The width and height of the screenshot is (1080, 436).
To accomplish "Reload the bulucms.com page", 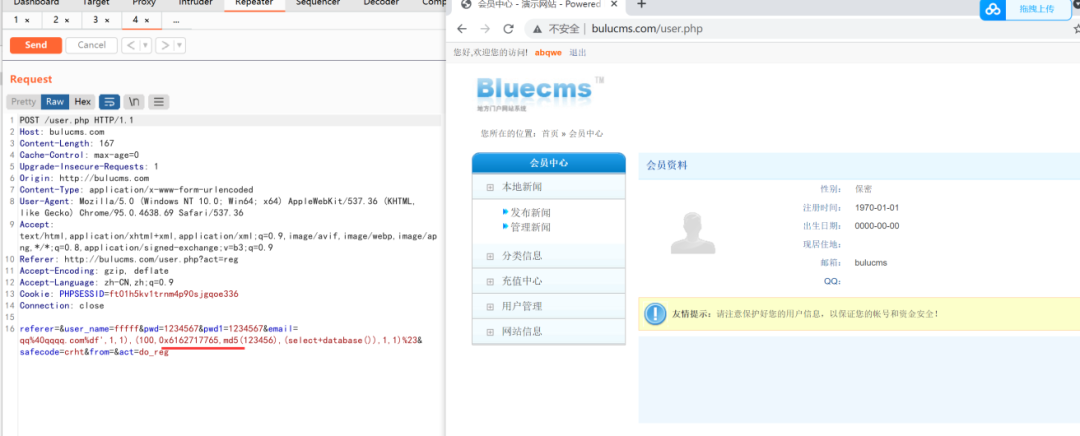I will point(508,29).
